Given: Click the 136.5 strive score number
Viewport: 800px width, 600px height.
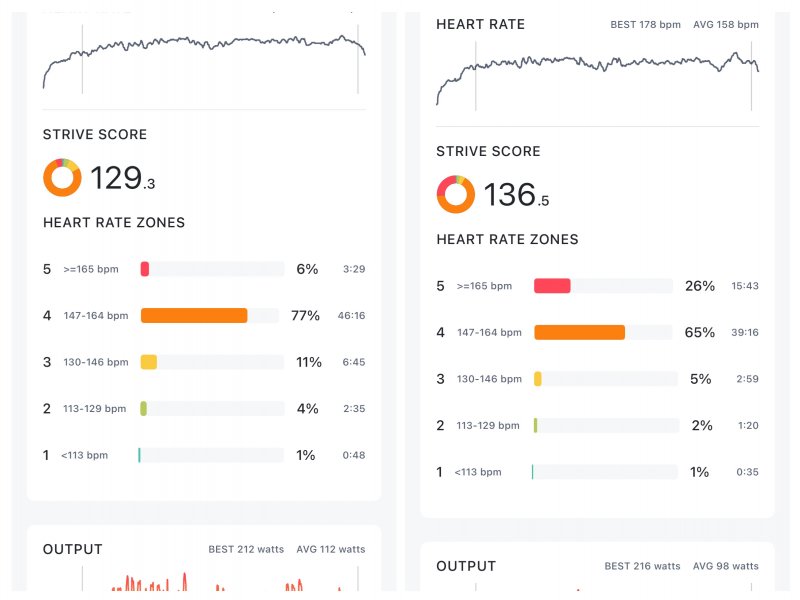Looking at the screenshot, I should pos(516,195).
